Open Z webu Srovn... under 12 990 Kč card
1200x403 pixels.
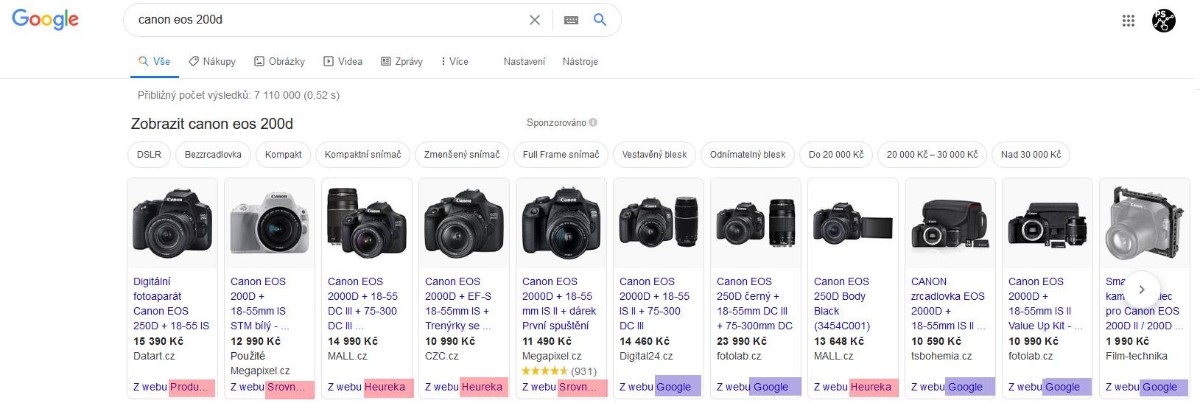[x=270, y=387]
